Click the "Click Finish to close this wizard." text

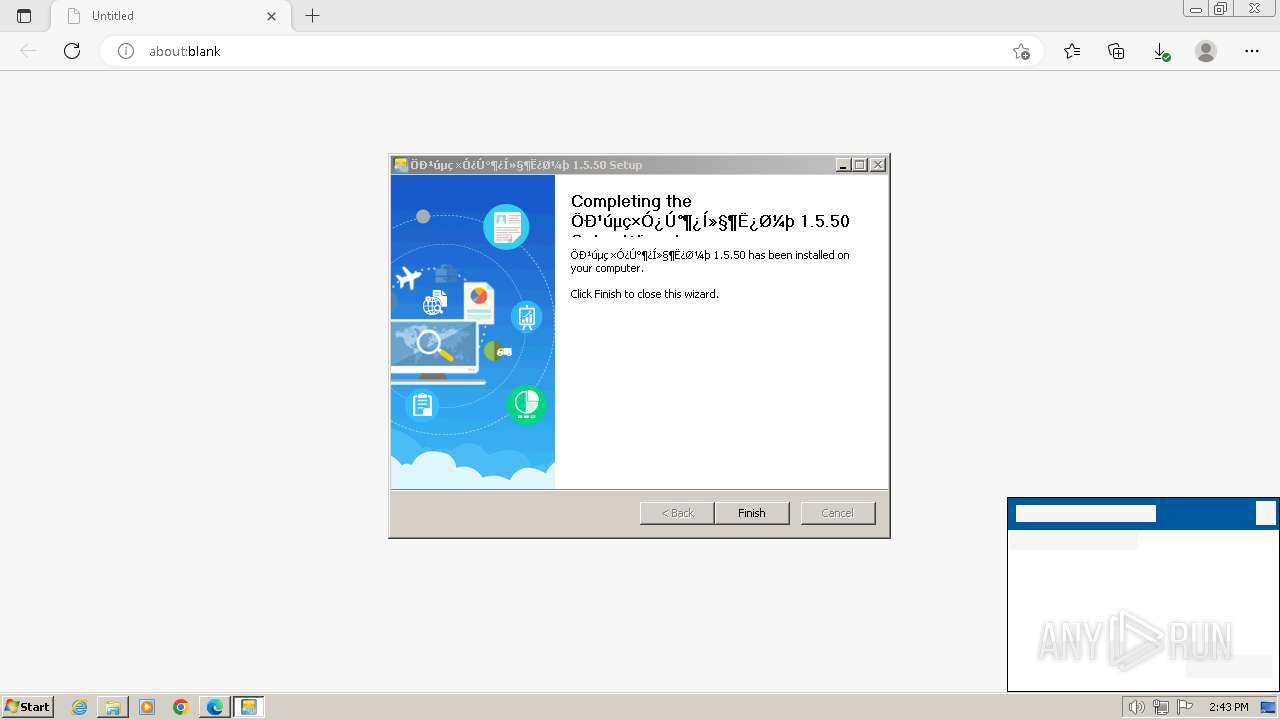[x=644, y=294]
